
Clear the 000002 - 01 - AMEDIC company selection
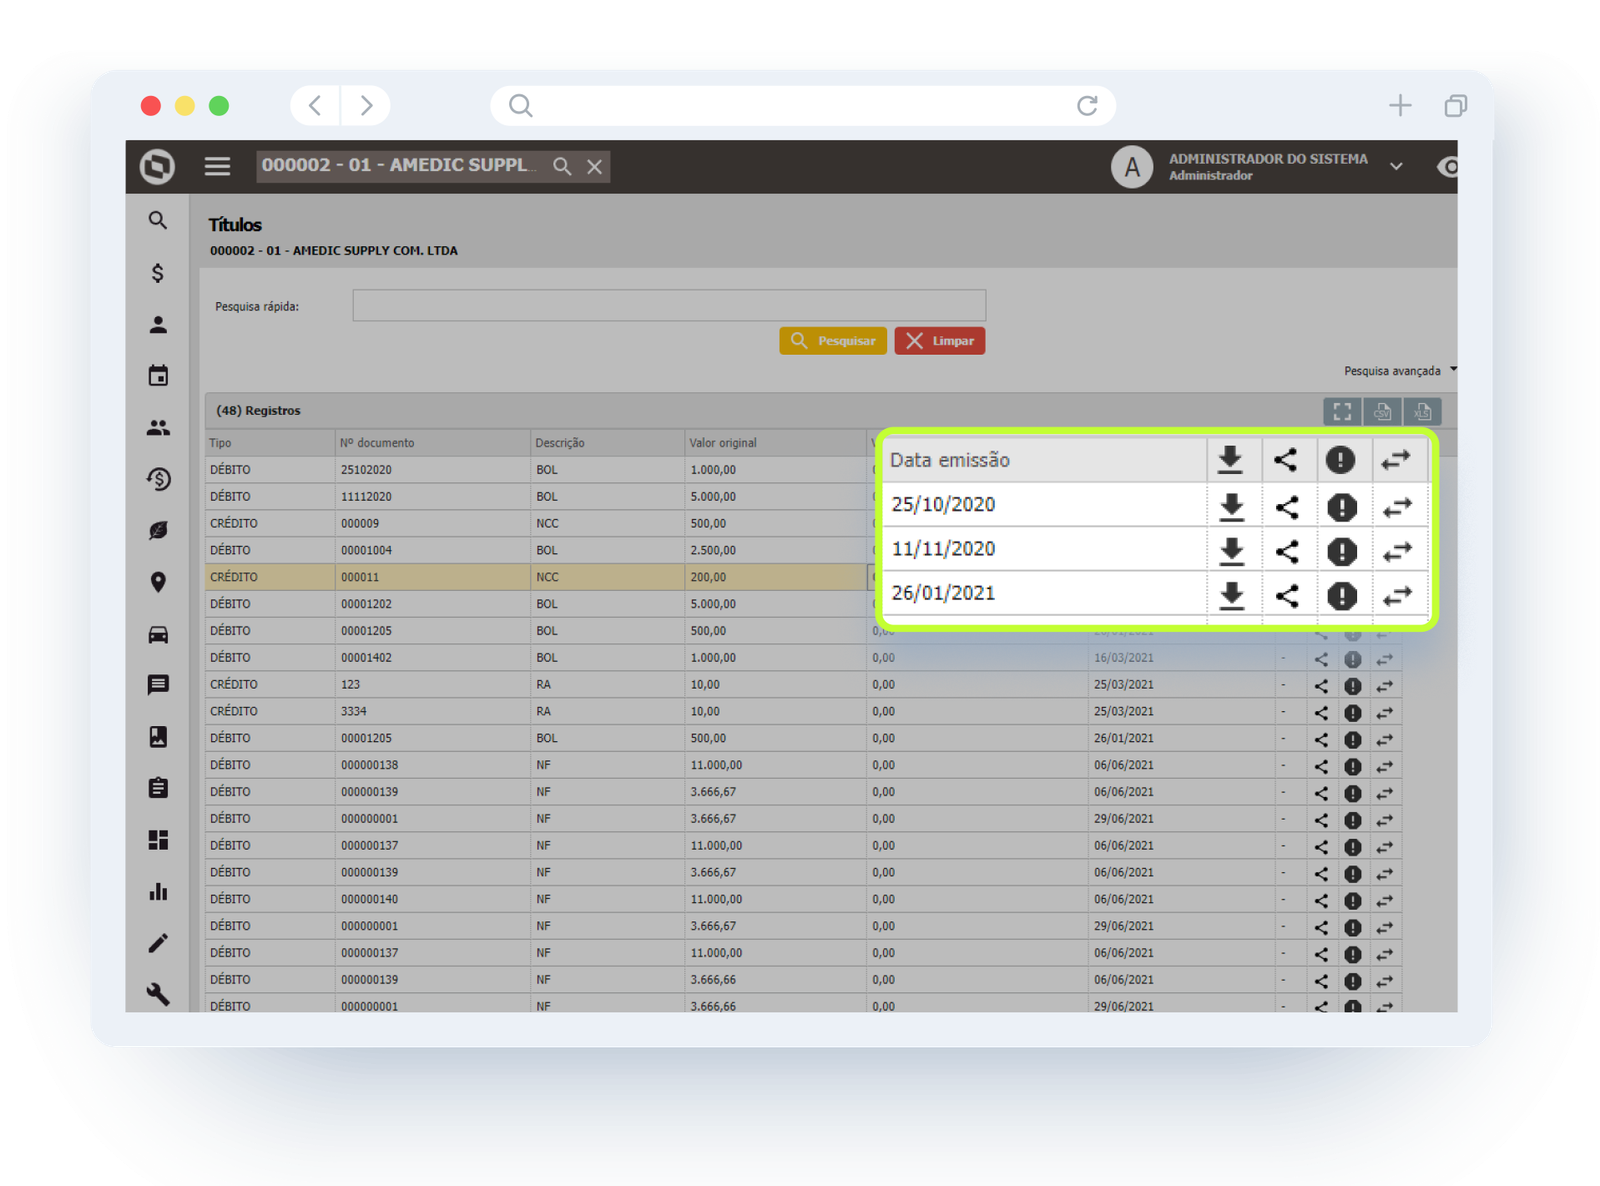tap(595, 166)
